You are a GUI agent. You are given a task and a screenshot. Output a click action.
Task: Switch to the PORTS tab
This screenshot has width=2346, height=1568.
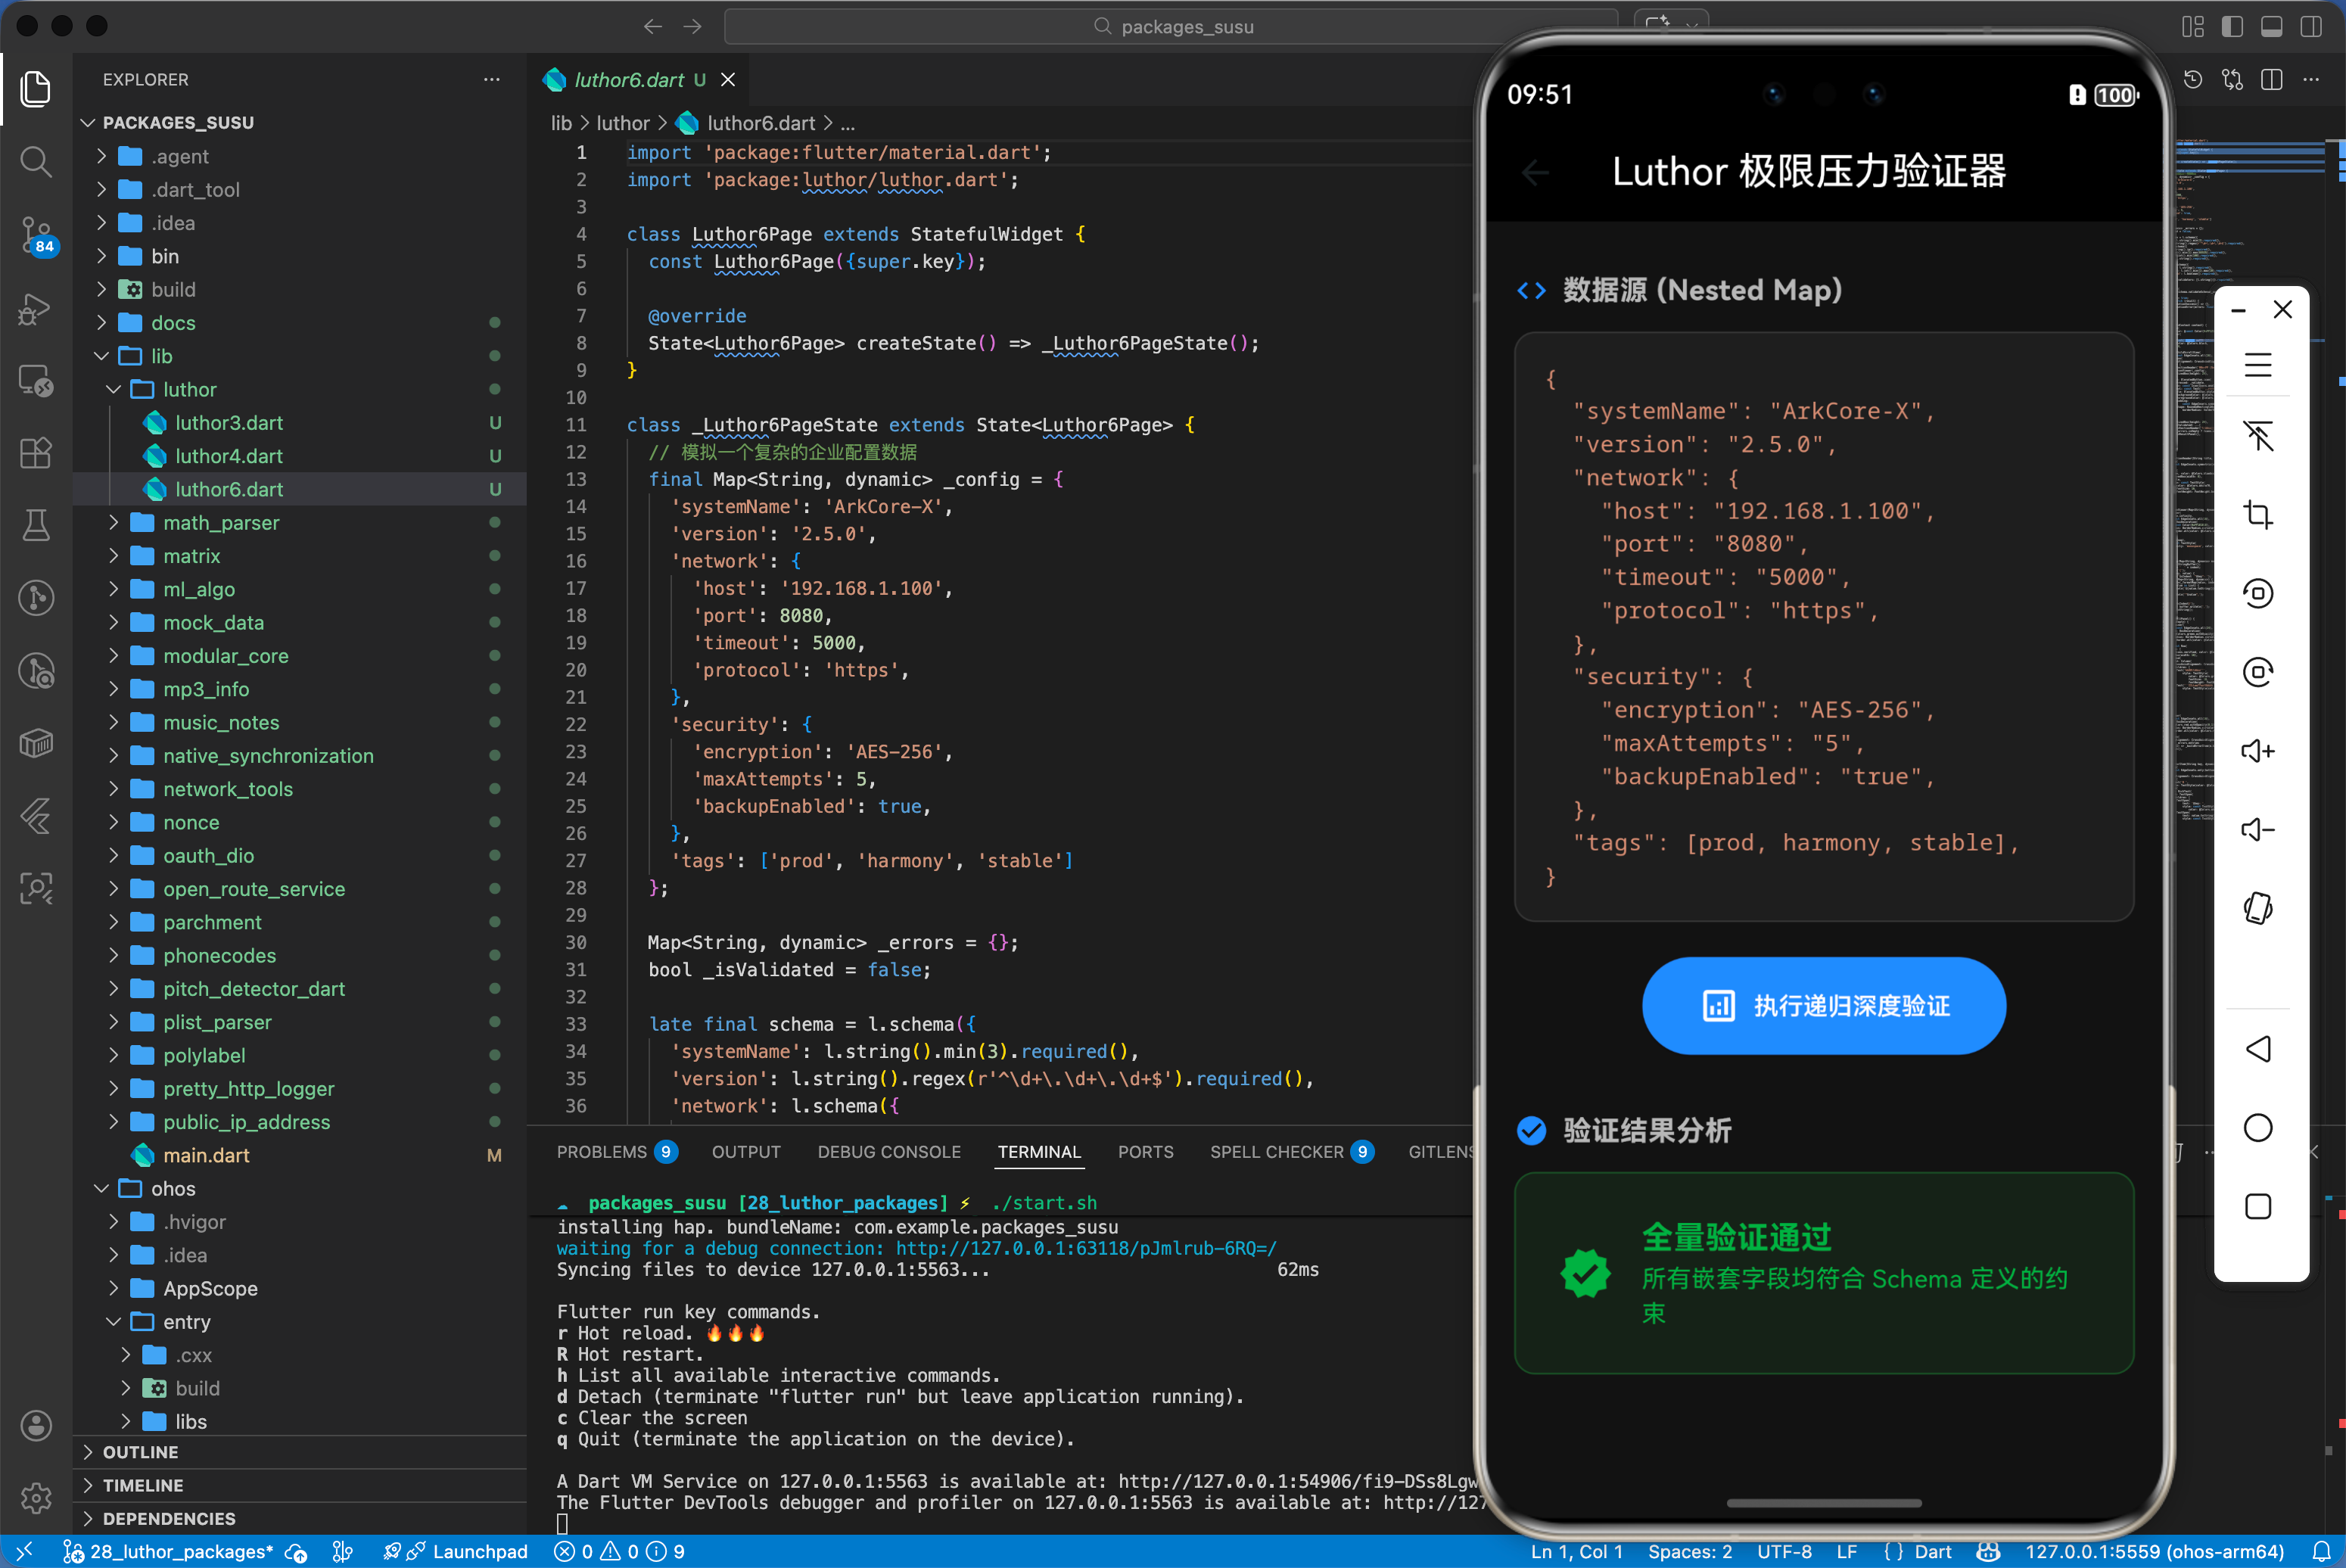tap(1145, 1151)
